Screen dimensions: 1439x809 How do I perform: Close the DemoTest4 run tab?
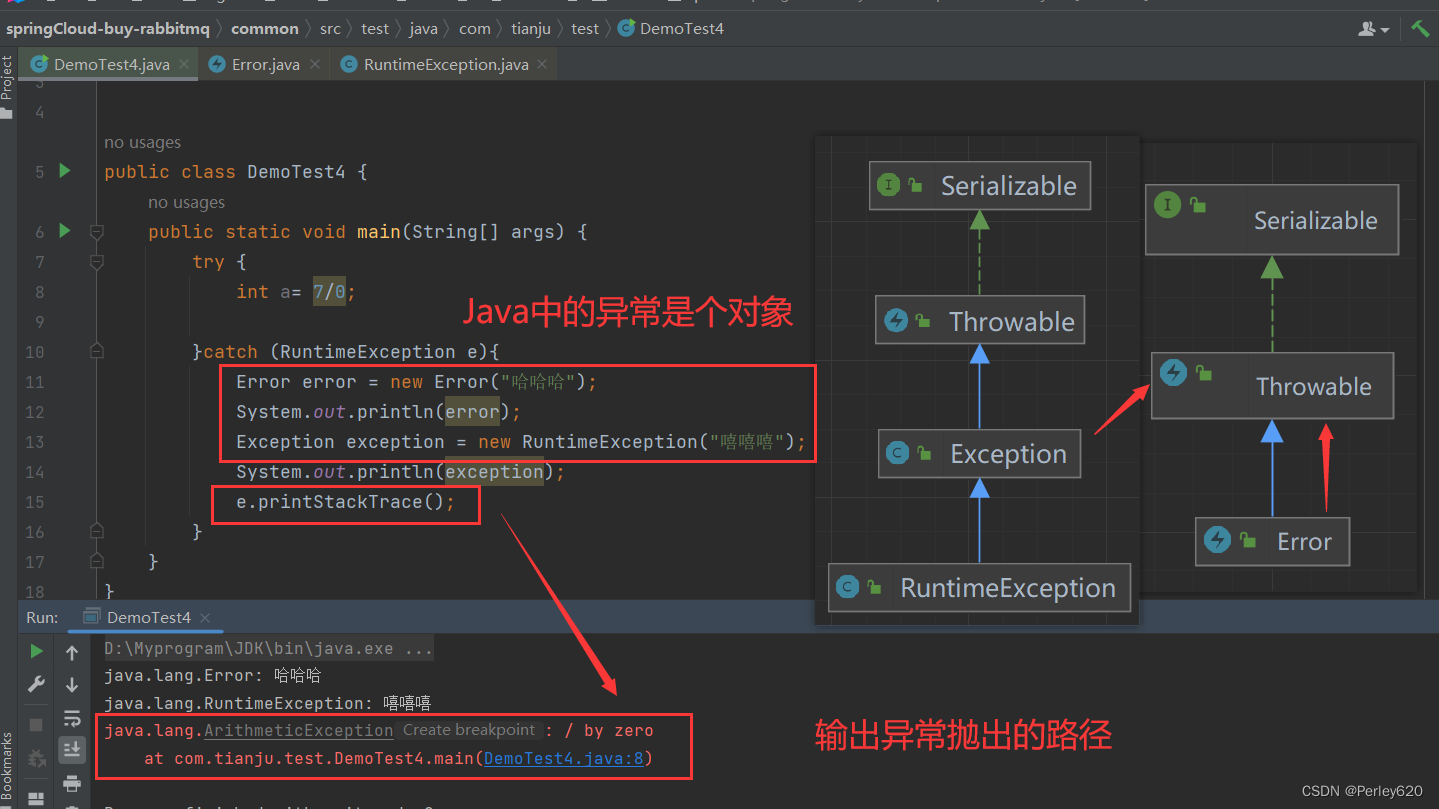[205, 618]
